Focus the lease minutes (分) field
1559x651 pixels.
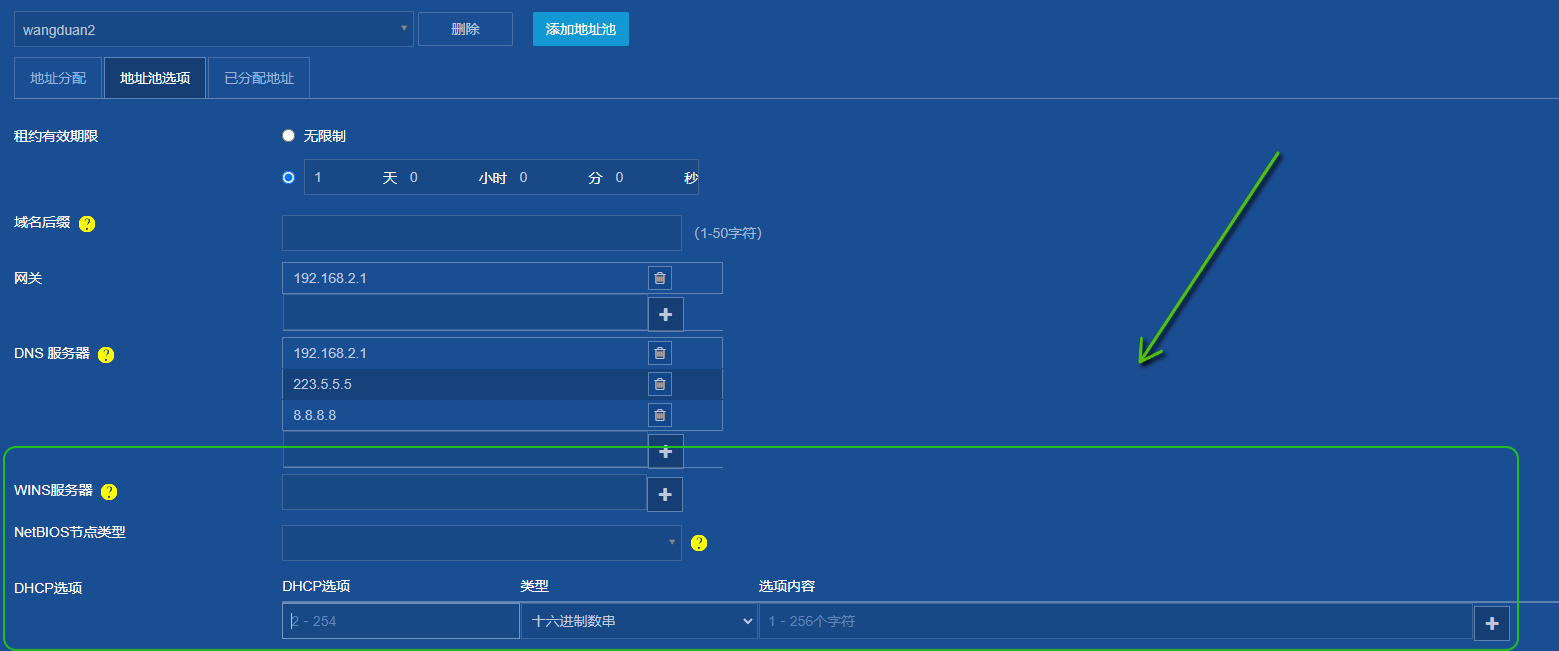point(551,177)
